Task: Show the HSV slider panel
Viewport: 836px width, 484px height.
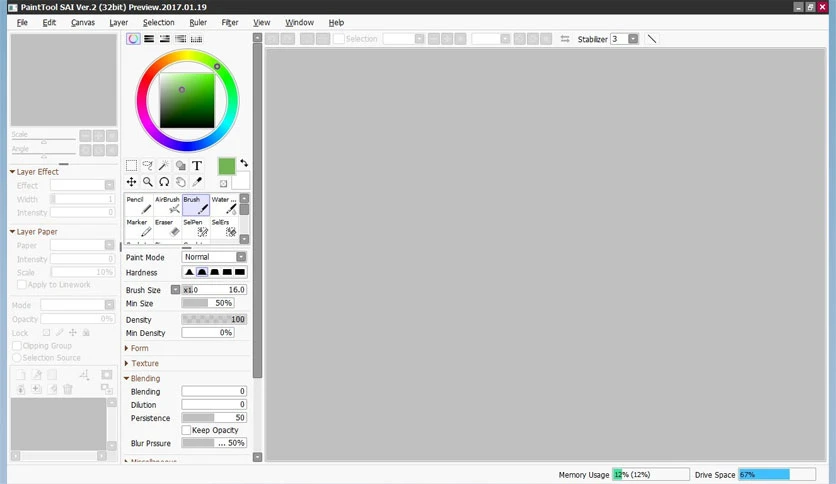Action: [165, 39]
